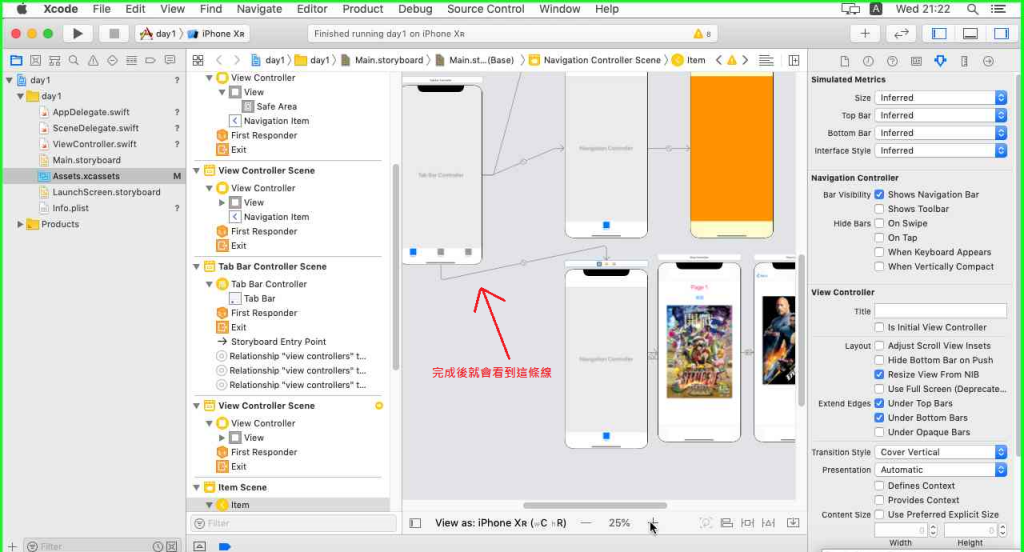Zoom in the storyboard canvas
Image resolution: width=1024 pixels, height=552 pixels.
point(652,523)
